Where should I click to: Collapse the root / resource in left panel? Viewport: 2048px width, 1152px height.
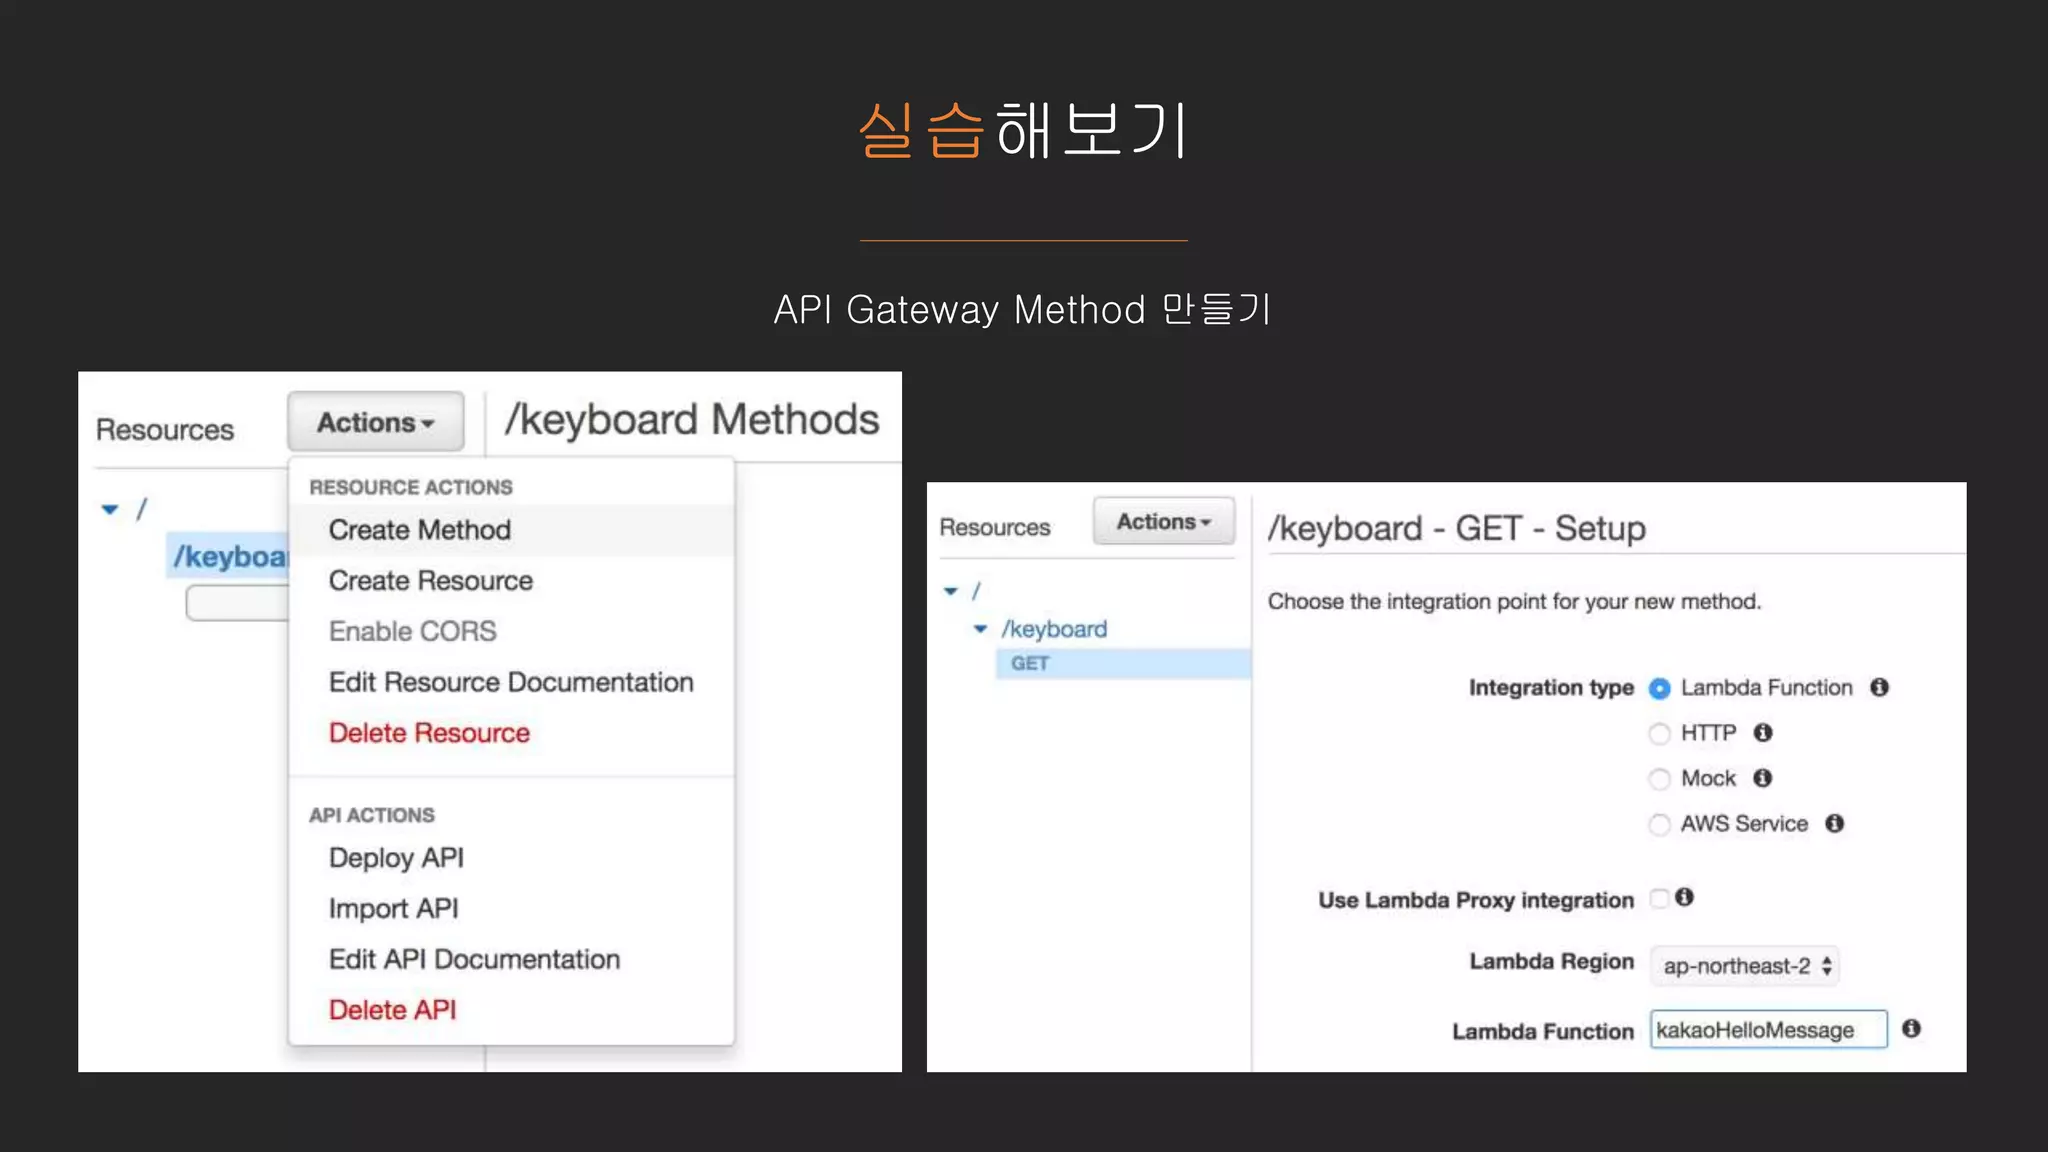[110, 510]
